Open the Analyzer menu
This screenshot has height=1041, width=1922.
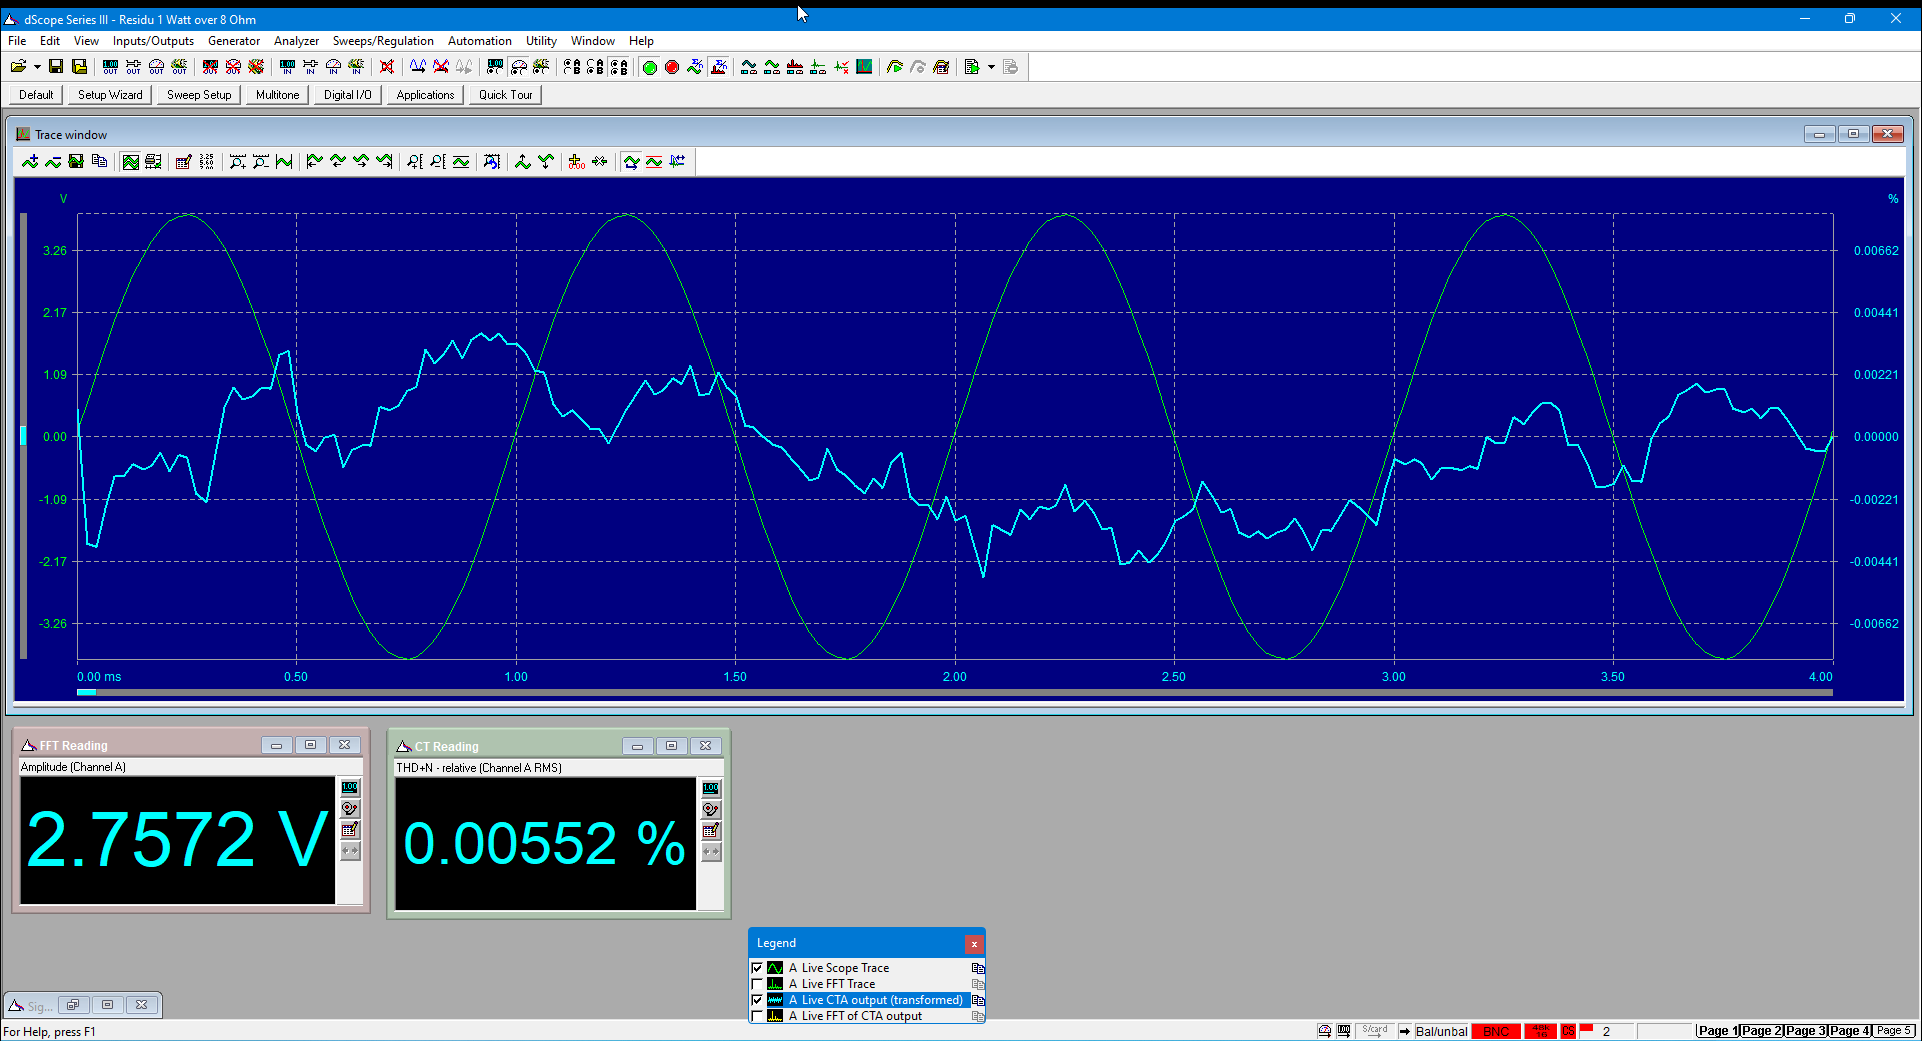296,41
